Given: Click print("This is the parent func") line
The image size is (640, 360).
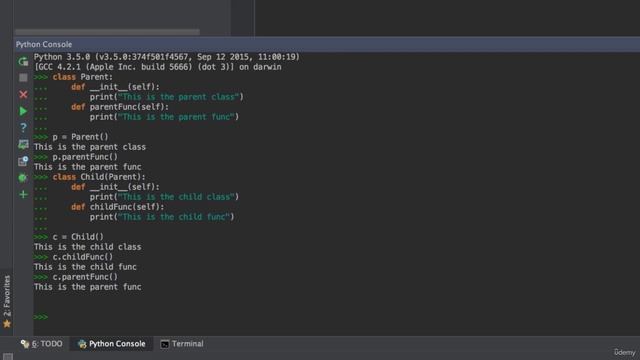Looking at the screenshot, I should (x=164, y=117).
